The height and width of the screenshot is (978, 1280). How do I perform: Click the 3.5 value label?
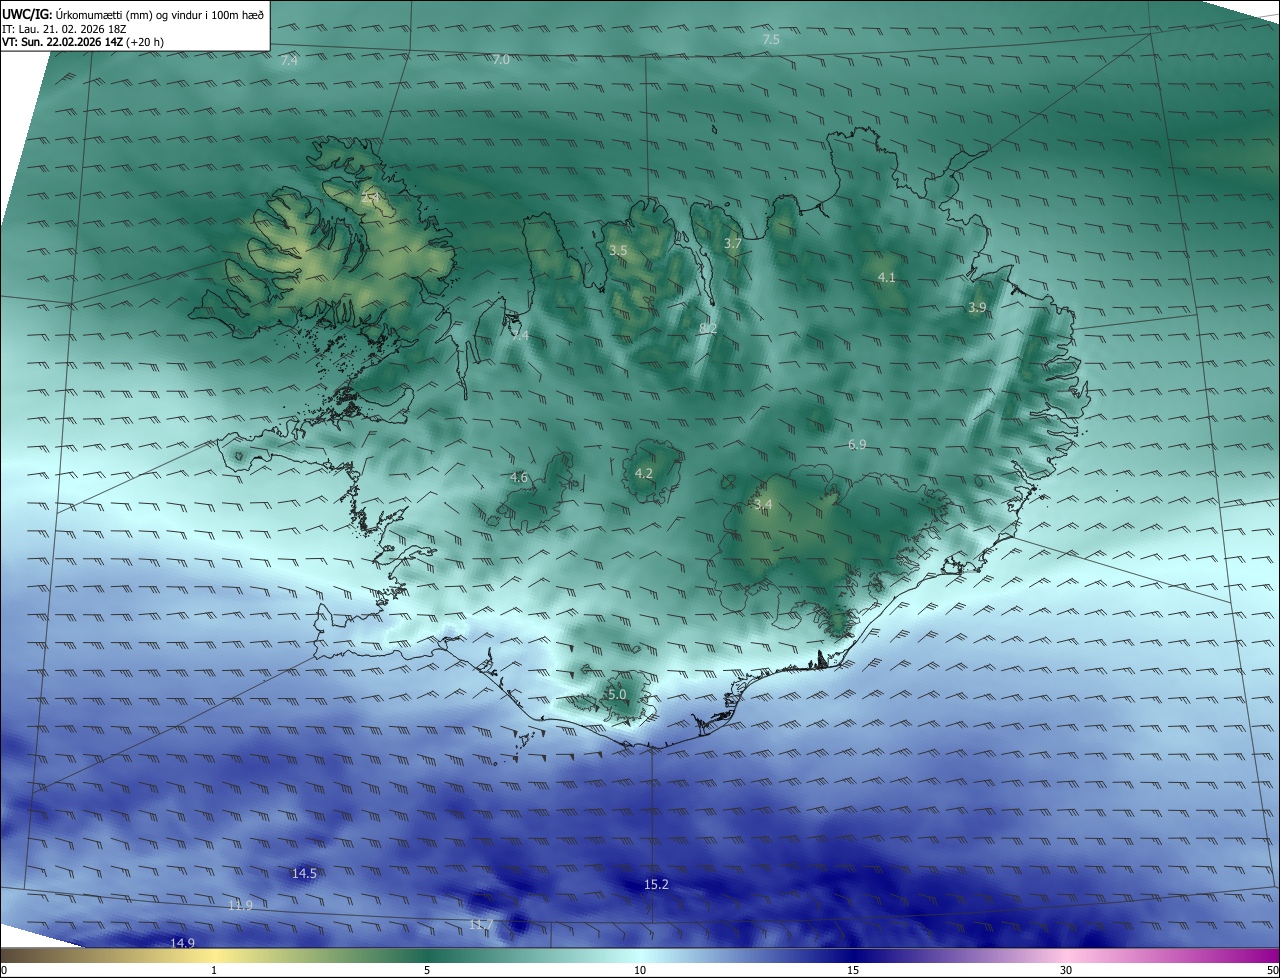pyautogui.click(x=618, y=250)
